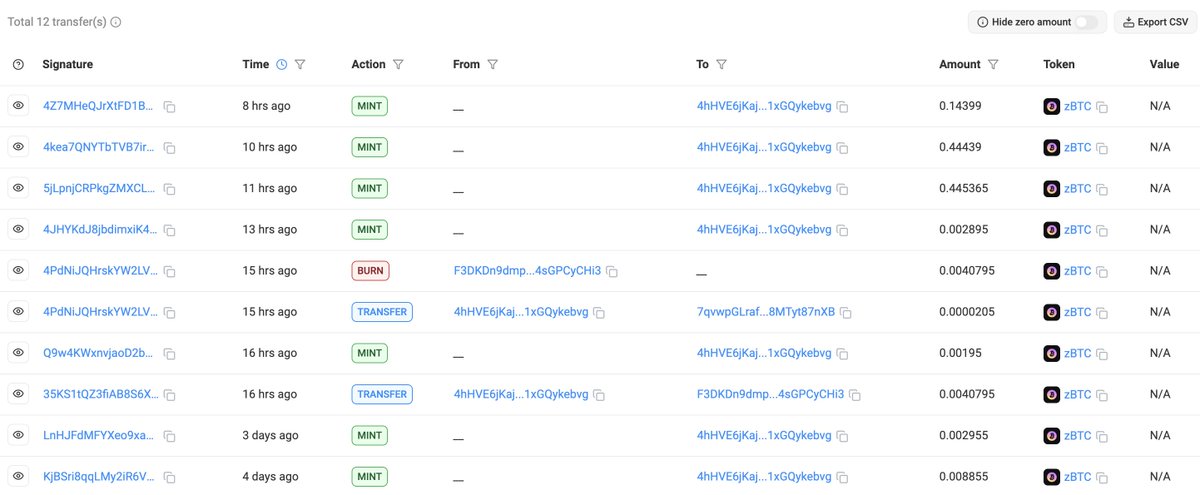Viewport: 1200px width, 495px height.
Task: Click Token column header
Action: (1059, 64)
